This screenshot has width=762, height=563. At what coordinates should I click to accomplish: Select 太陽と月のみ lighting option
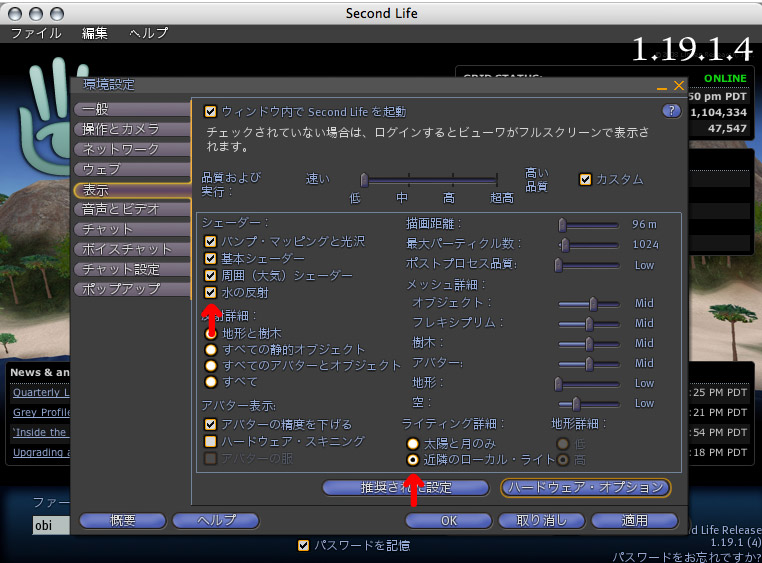(413, 444)
